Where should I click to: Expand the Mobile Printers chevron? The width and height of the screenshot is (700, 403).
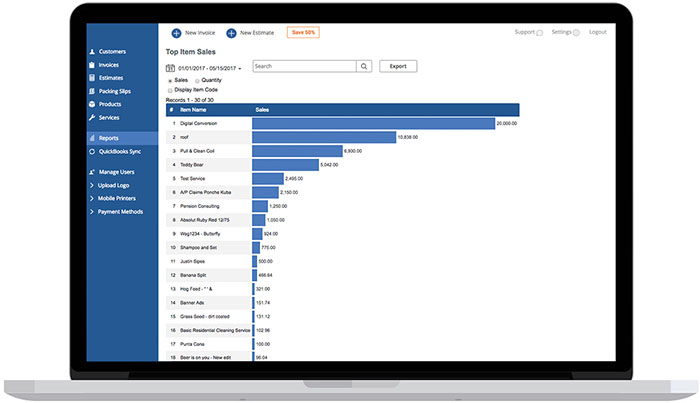pos(92,198)
